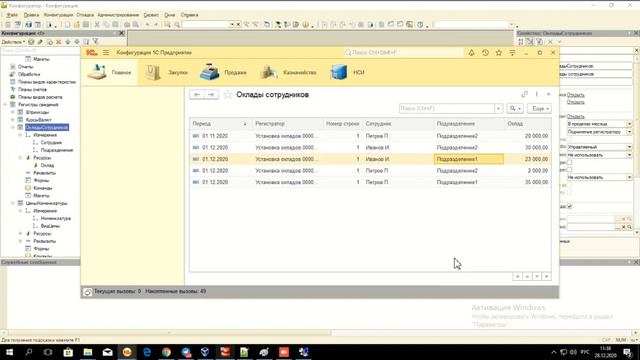The width and height of the screenshot is (640, 360).
Task: Click the list search field Ctrl+F
Action: [447, 109]
